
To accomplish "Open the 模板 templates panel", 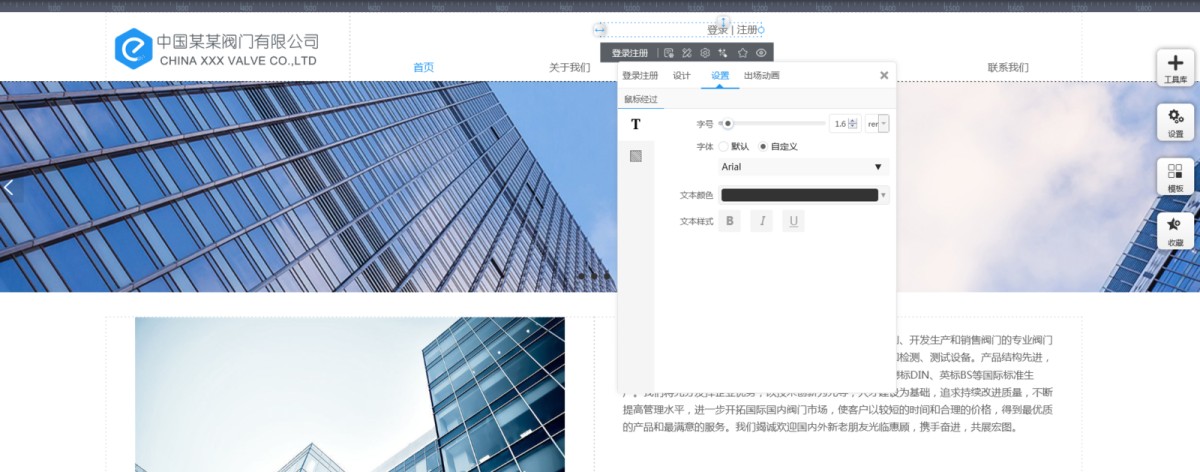I will (x=1175, y=177).
